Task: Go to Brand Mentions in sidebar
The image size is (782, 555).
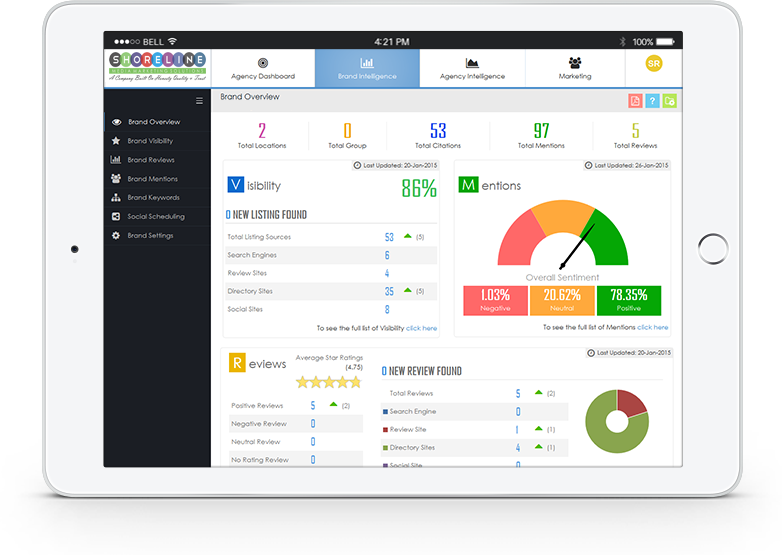Action: [152, 179]
